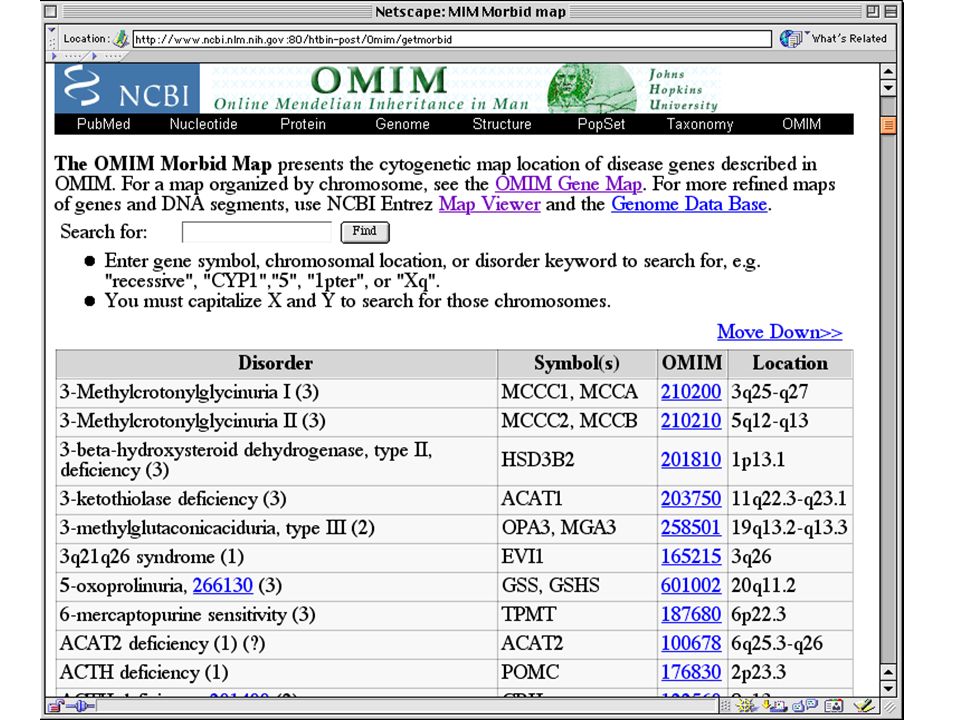
Task: Expand the second collapsed toolbar tab
Action: (107, 56)
